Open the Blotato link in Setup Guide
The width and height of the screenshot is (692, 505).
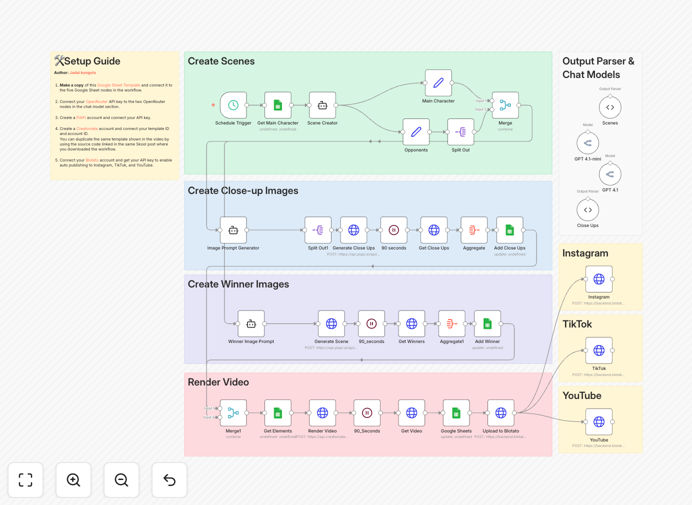point(92,160)
